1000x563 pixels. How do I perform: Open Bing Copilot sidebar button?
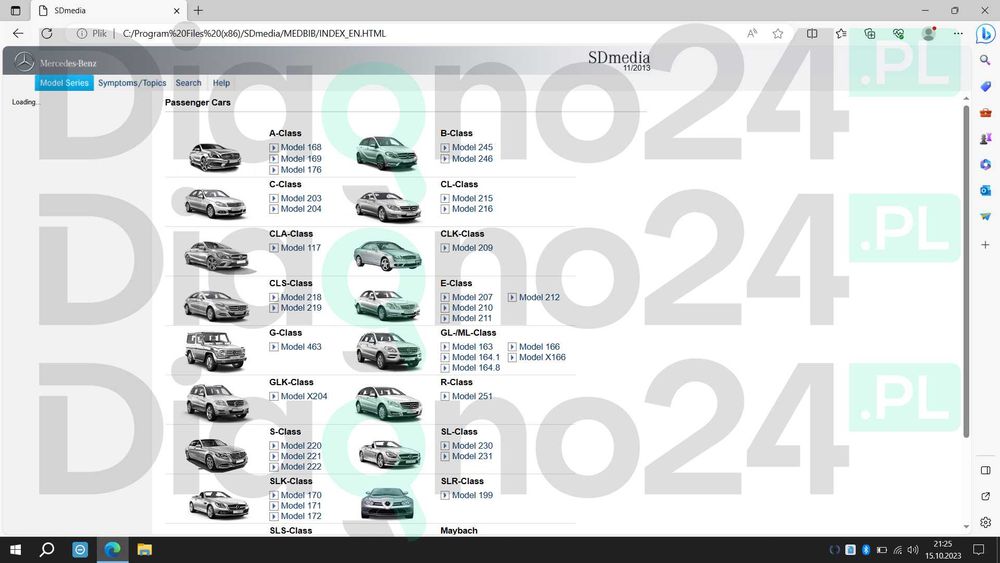tap(985, 33)
